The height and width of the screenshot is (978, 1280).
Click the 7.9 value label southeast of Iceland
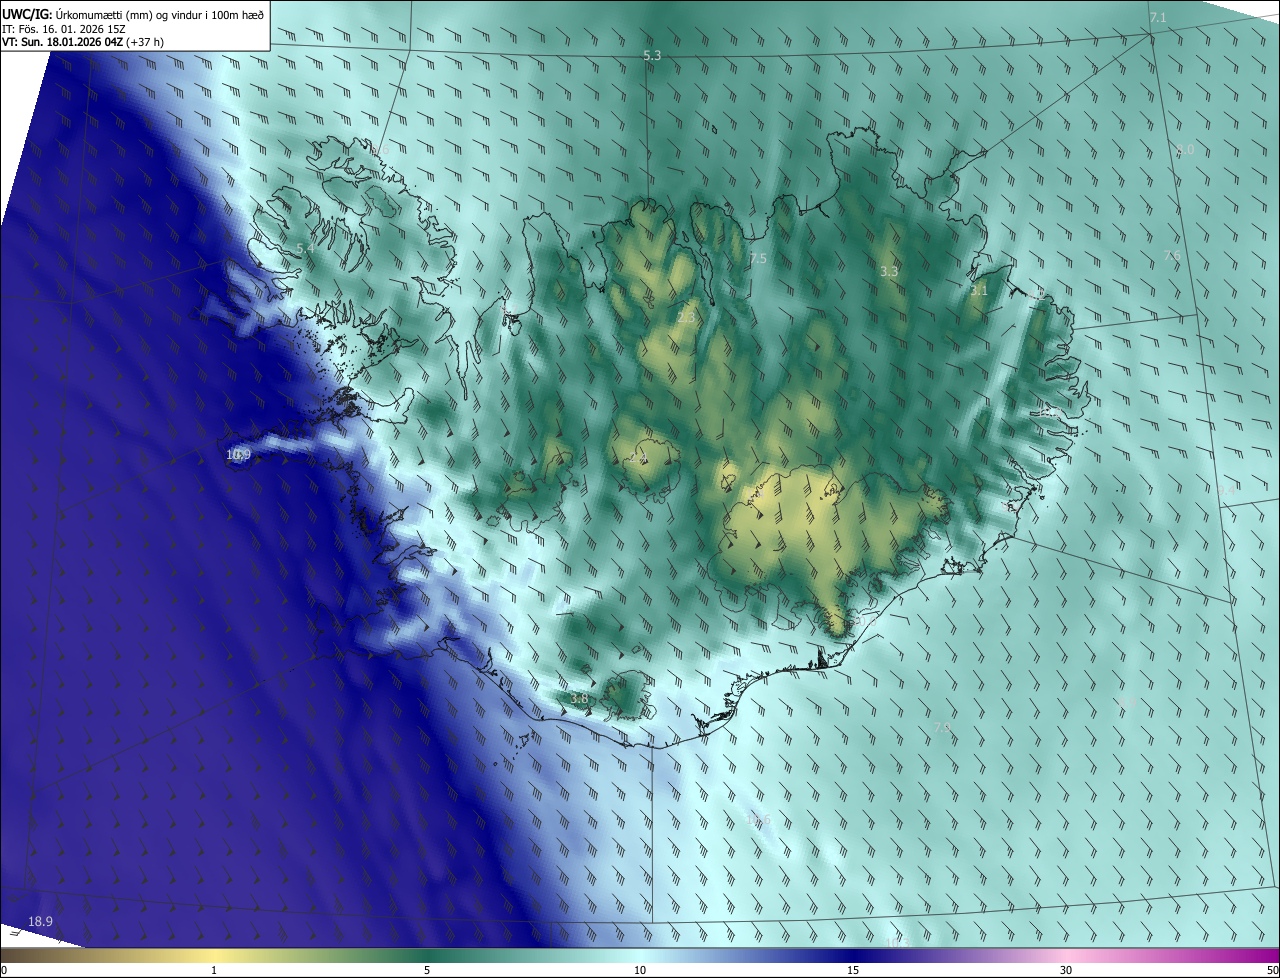[x=942, y=727]
